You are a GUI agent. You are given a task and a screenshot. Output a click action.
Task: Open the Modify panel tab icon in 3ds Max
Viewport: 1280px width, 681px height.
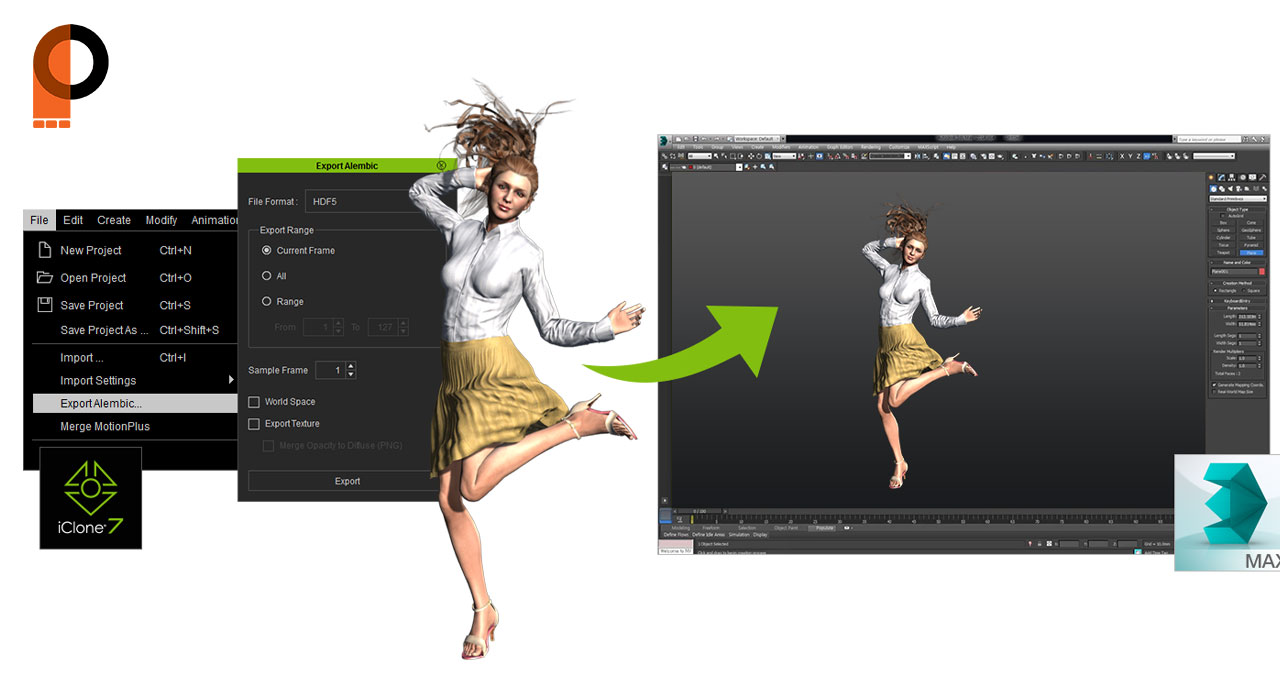[1222, 177]
